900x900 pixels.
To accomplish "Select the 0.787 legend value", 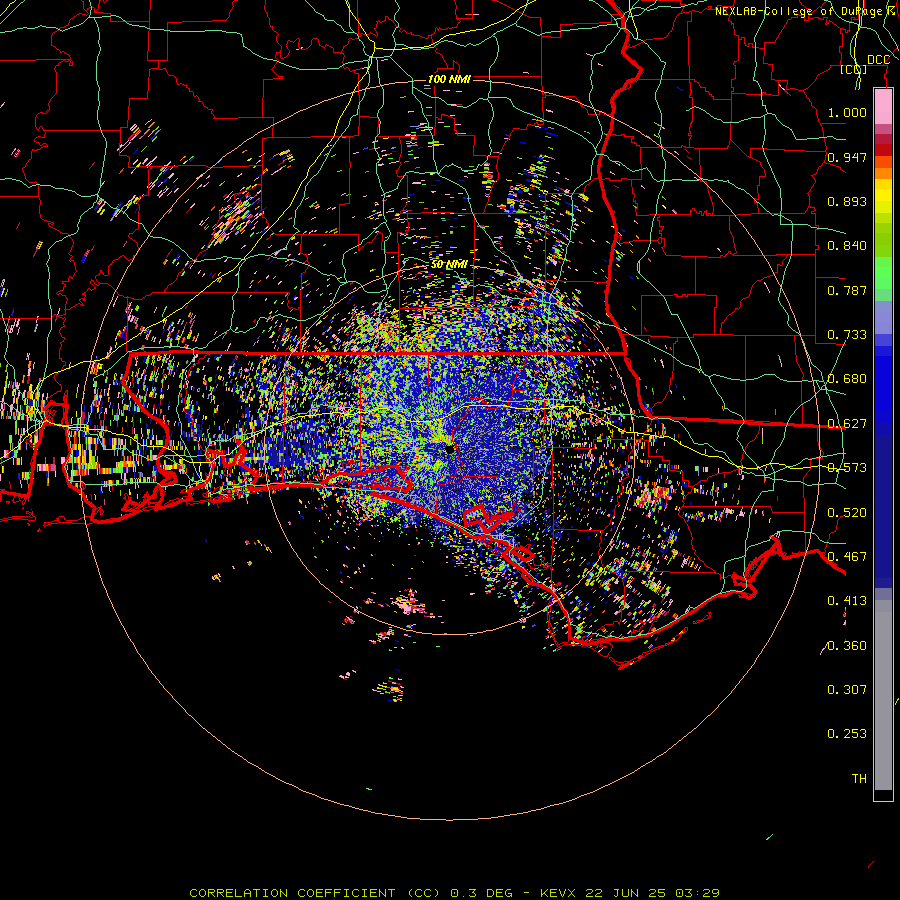I will point(847,290).
